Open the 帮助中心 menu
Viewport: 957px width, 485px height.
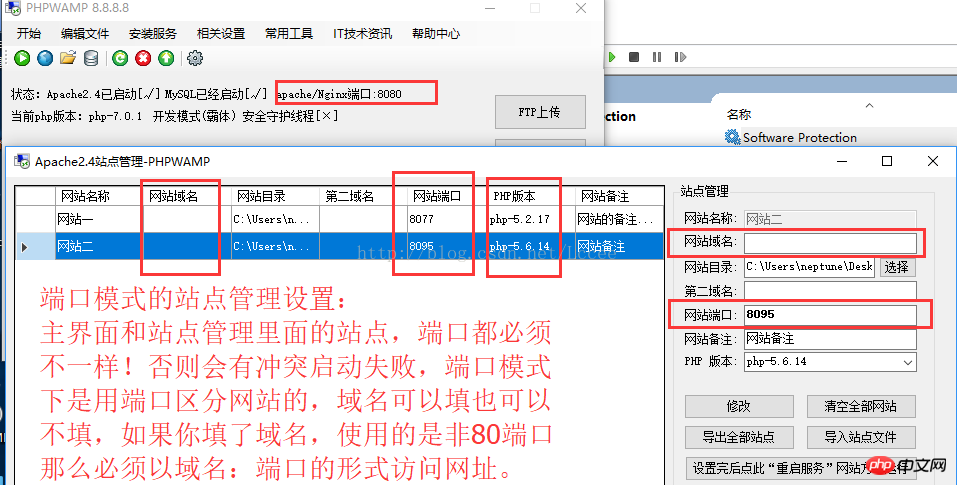[436, 34]
